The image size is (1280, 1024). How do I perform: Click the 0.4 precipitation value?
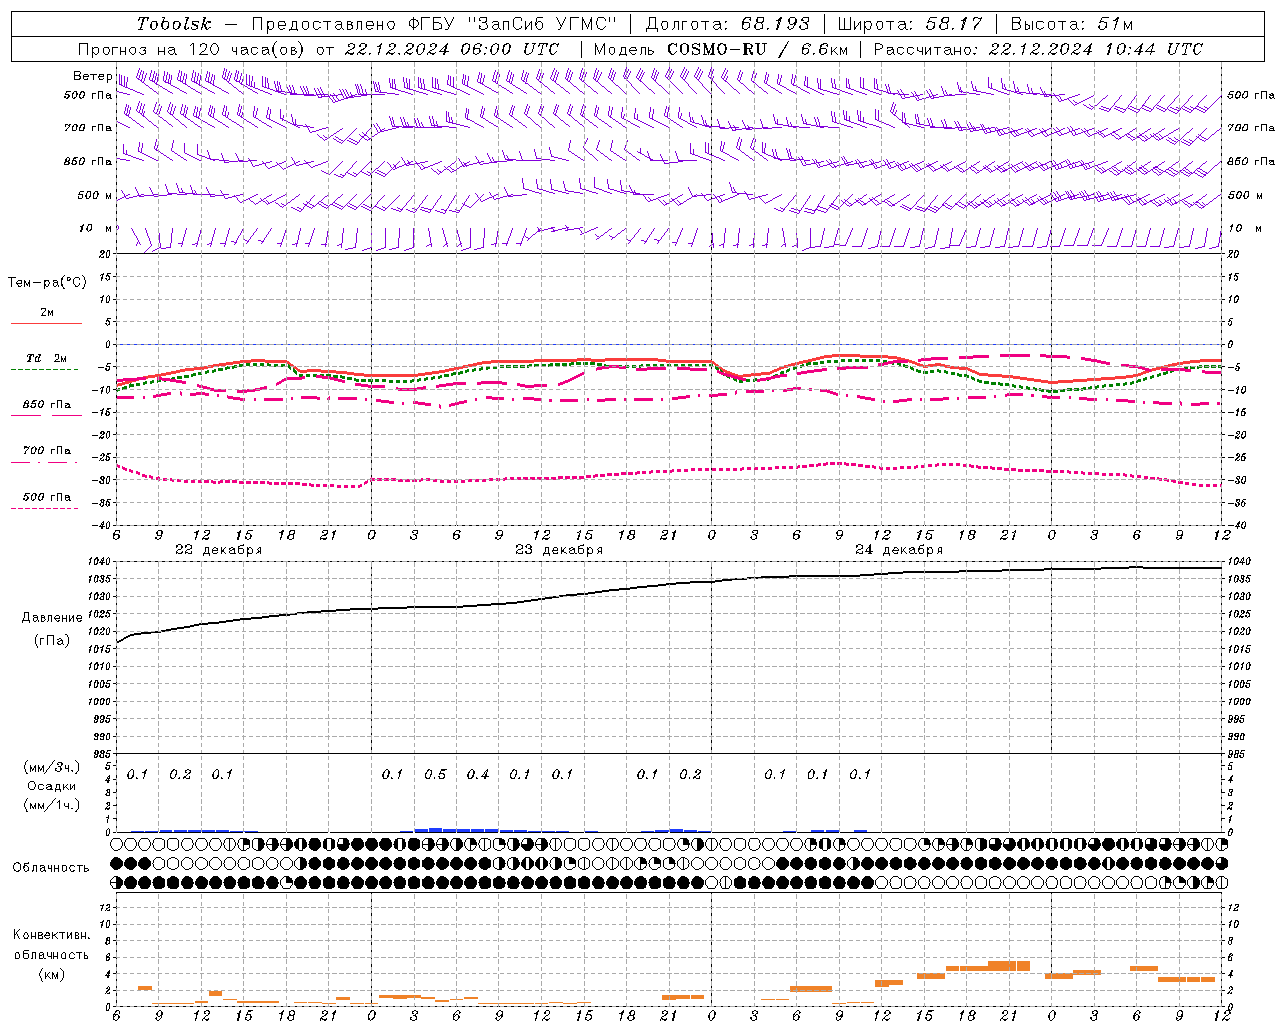478,775
